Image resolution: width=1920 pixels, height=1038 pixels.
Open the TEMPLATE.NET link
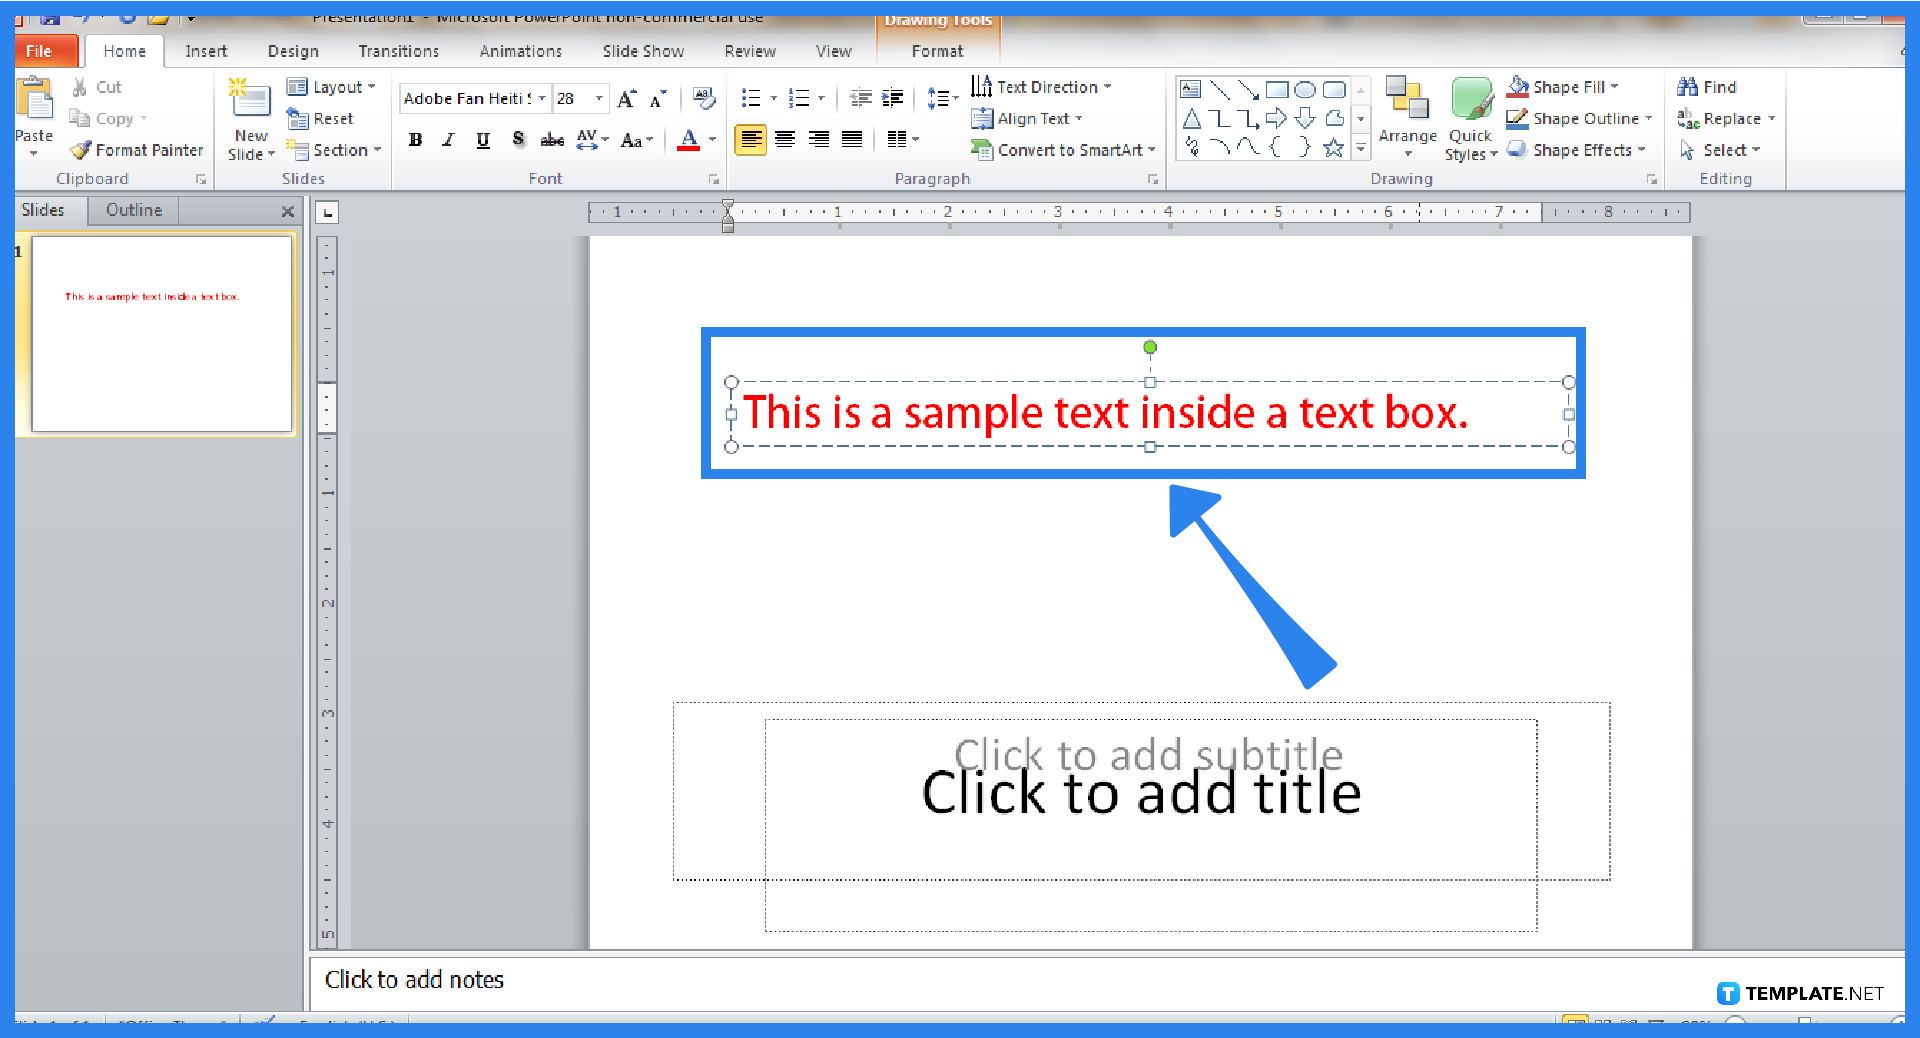(1798, 992)
